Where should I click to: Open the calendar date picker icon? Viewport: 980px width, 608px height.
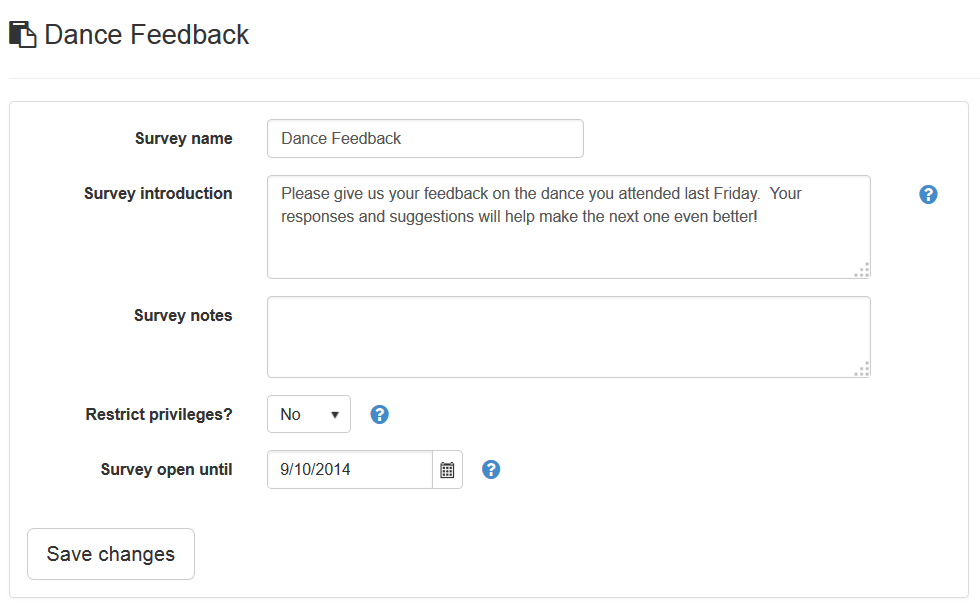(x=448, y=470)
